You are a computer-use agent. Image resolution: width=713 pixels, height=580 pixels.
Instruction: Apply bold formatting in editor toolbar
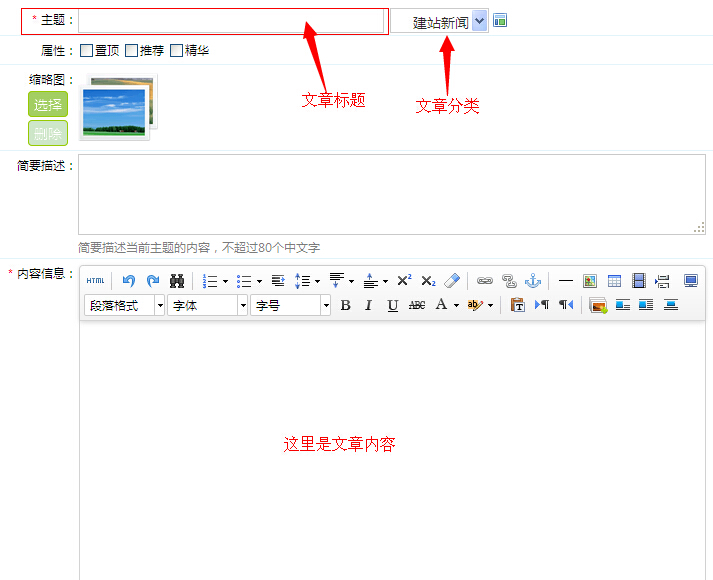pyautogui.click(x=346, y=305)
